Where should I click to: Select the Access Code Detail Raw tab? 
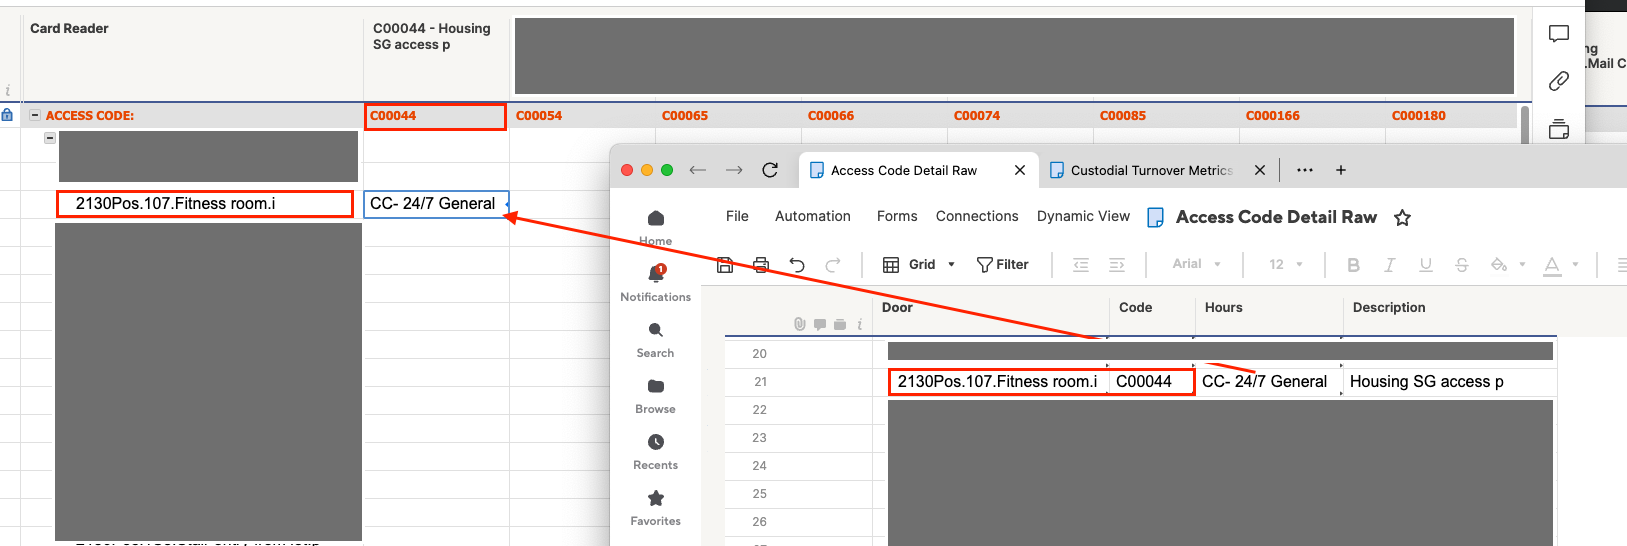click(x=903, y=170)
